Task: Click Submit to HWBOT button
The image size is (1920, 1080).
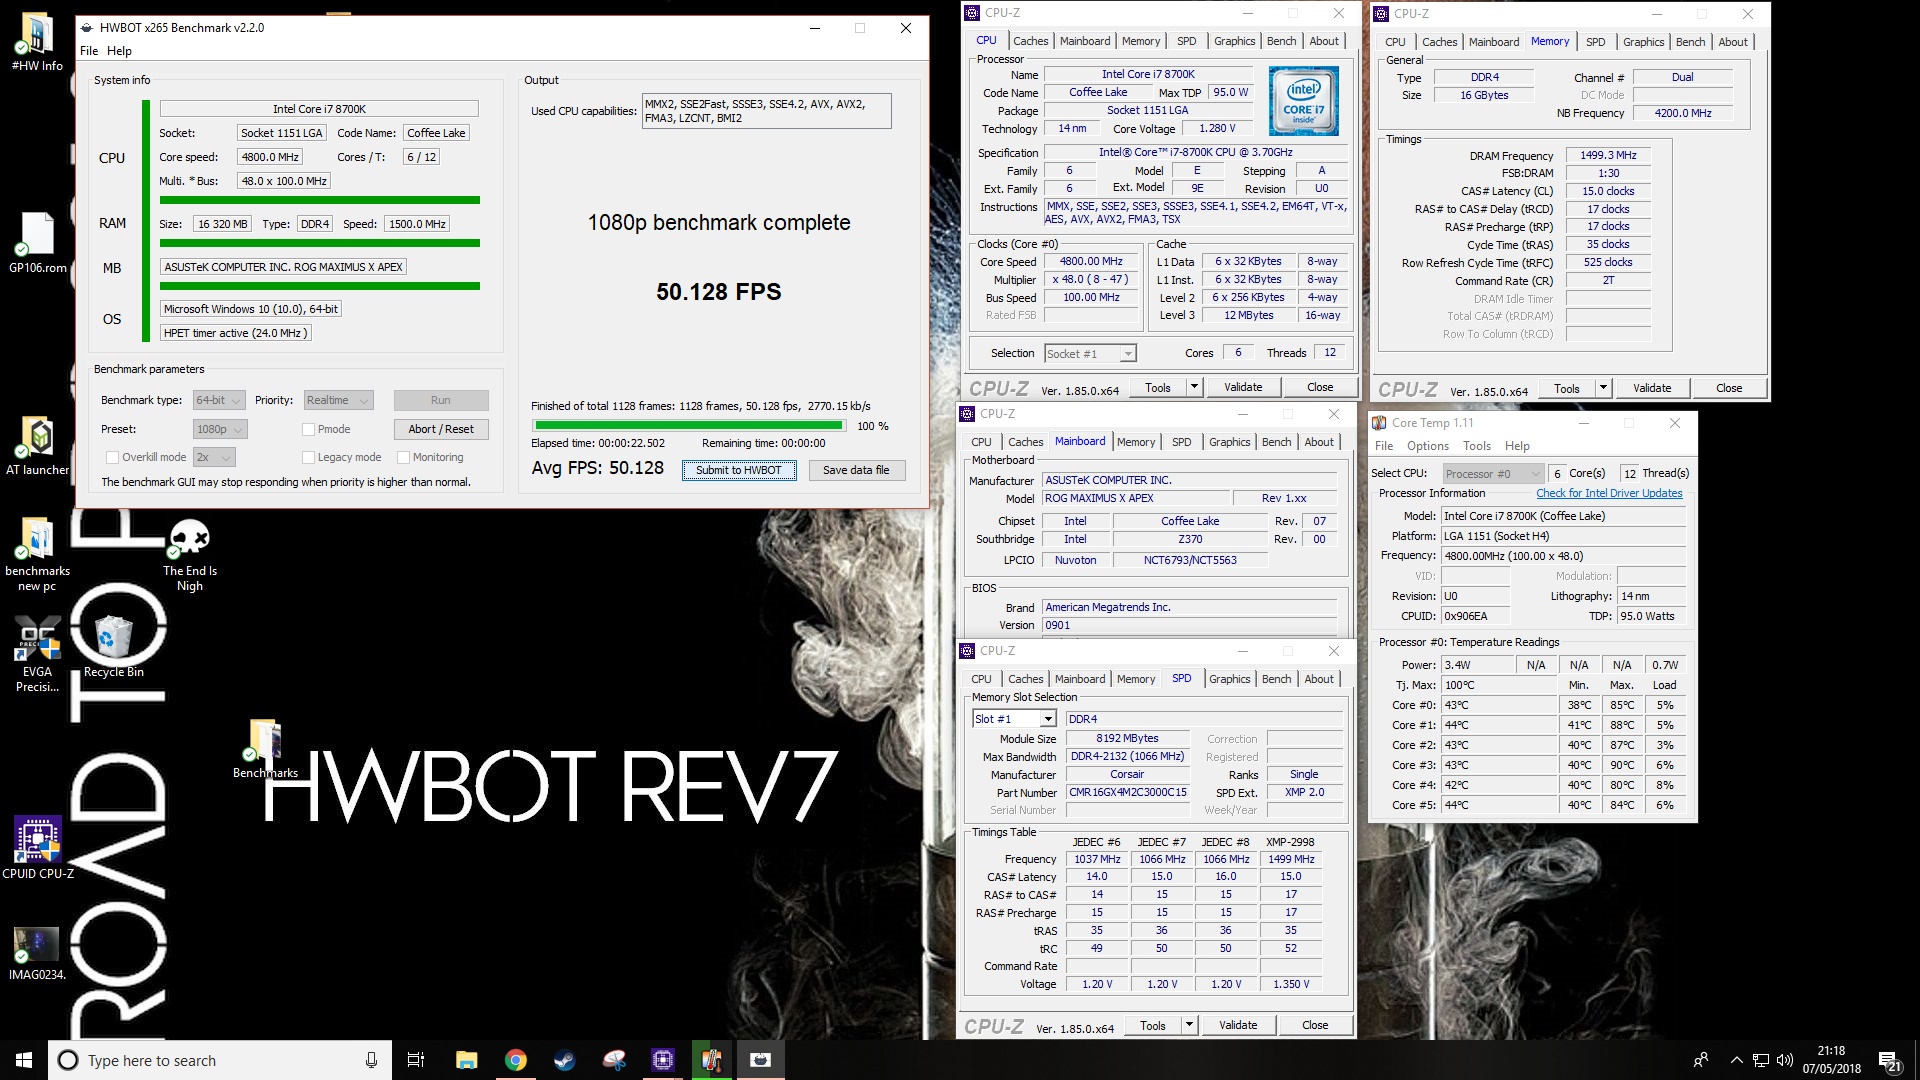Action: pos(739,470)
